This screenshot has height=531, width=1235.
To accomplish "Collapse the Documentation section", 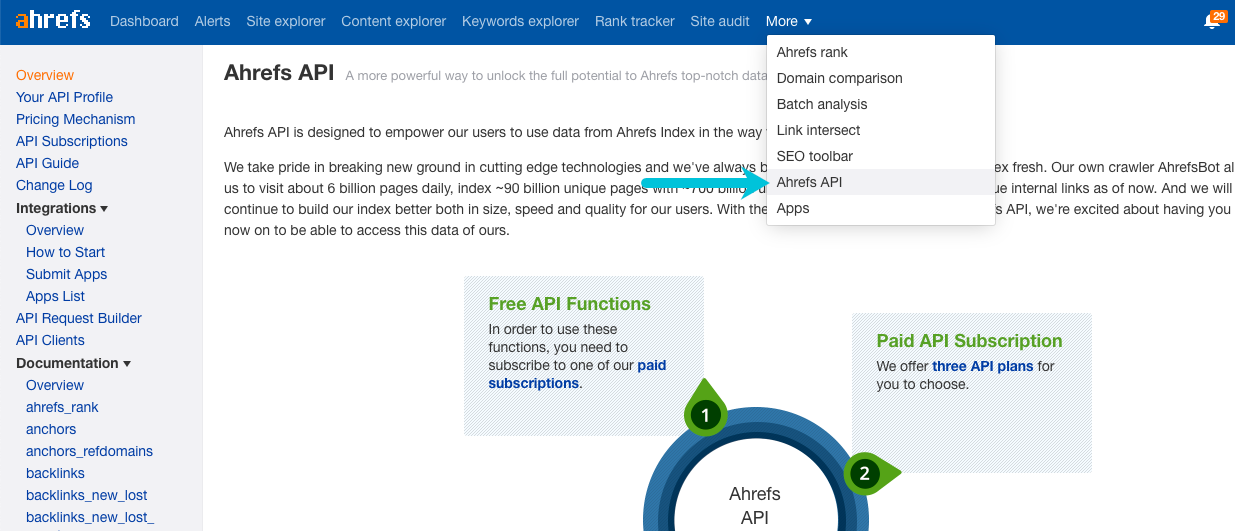I will 73,363.
